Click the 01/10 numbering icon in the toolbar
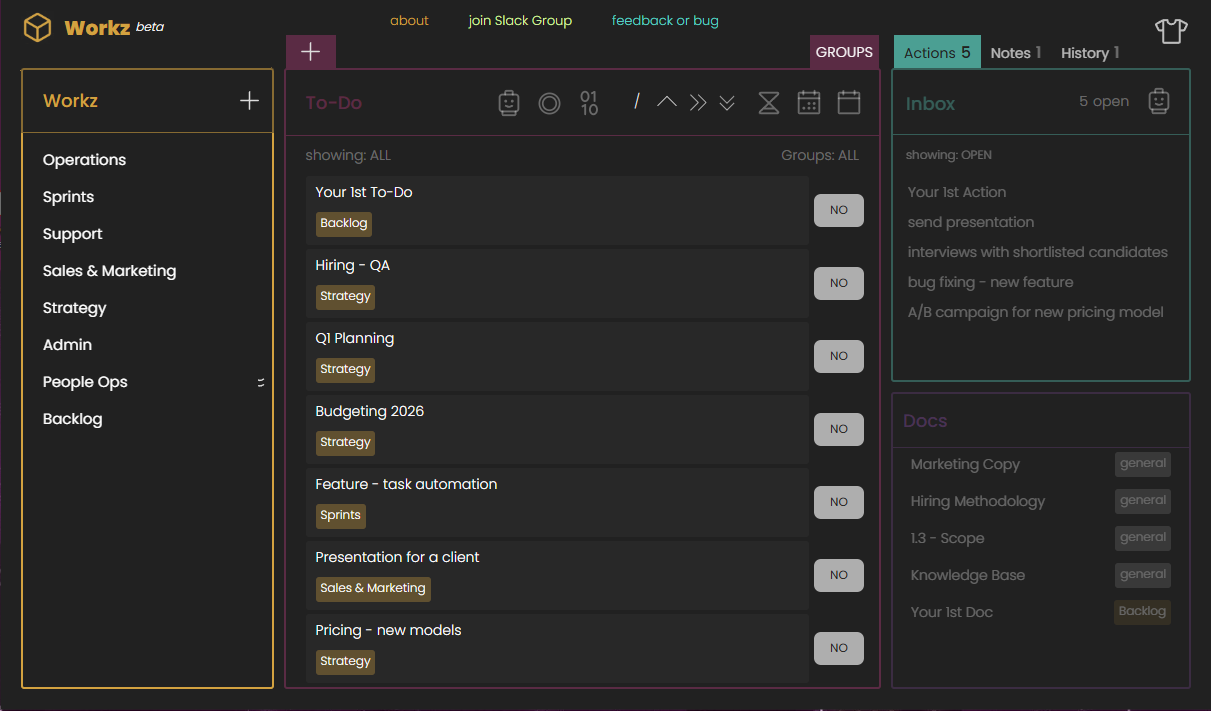The width and height of the screenshot is (1211, 711). coord(589,102)
